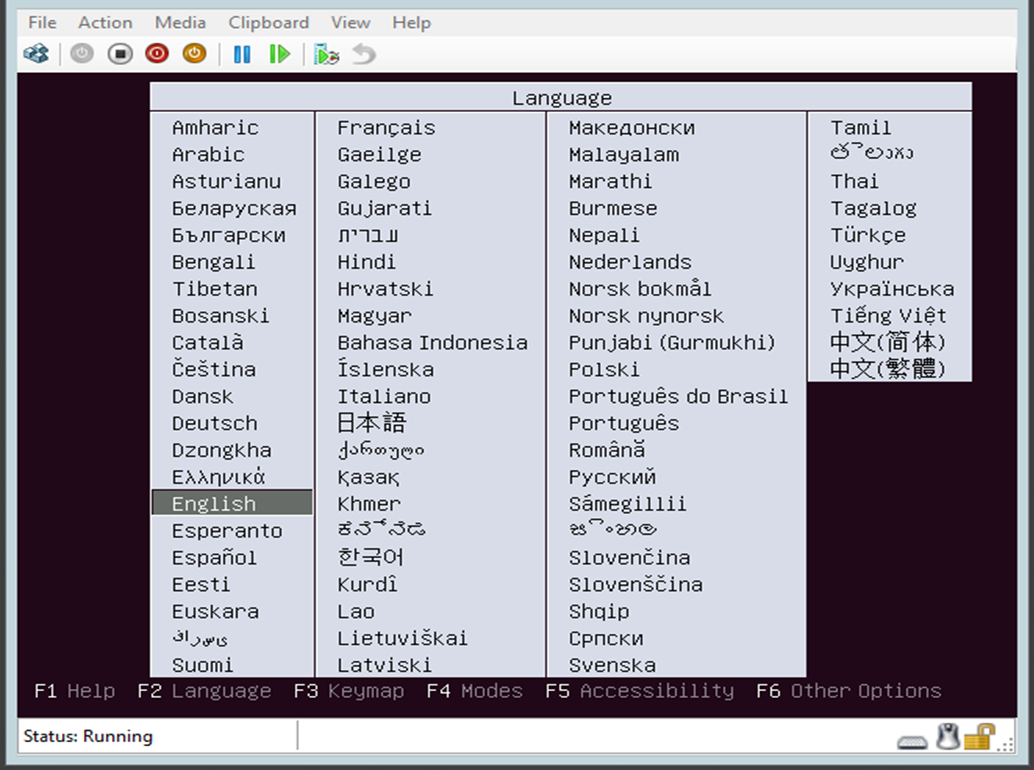Pick Gujarati from the list
The image size is (1034, 770).
pos(384,208)
